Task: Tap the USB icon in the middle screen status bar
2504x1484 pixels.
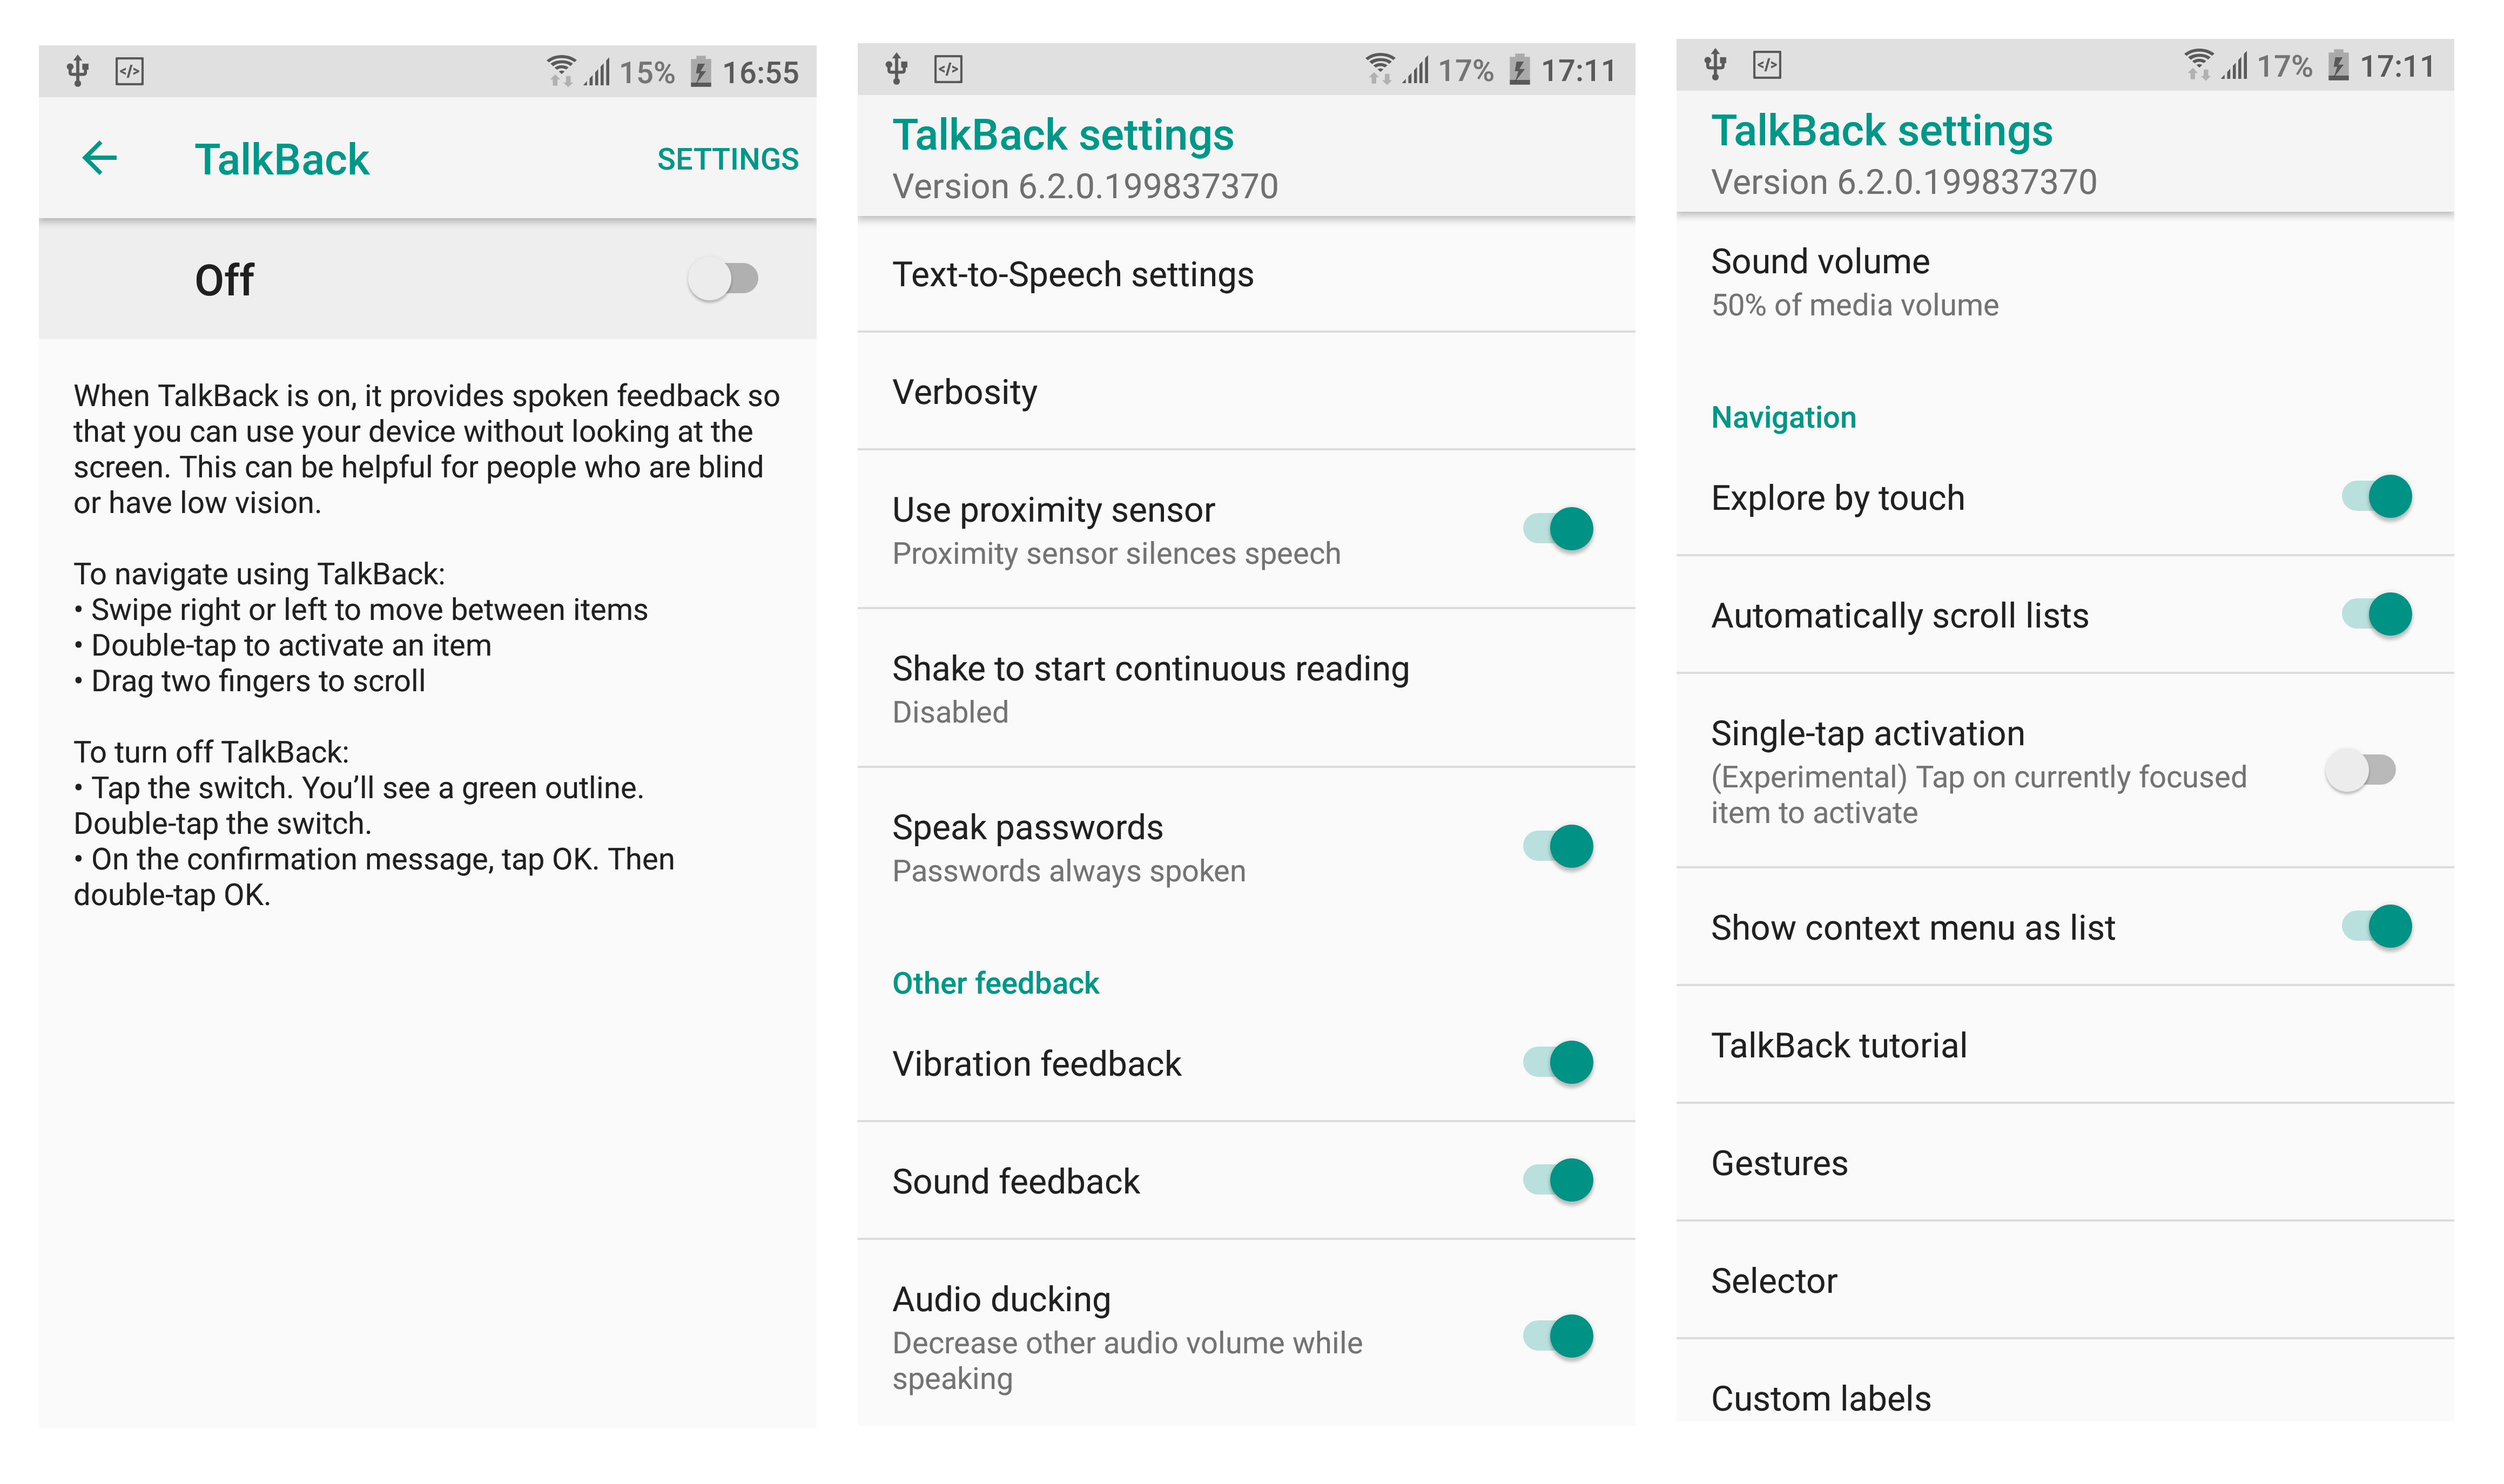Action: (897, 69)
